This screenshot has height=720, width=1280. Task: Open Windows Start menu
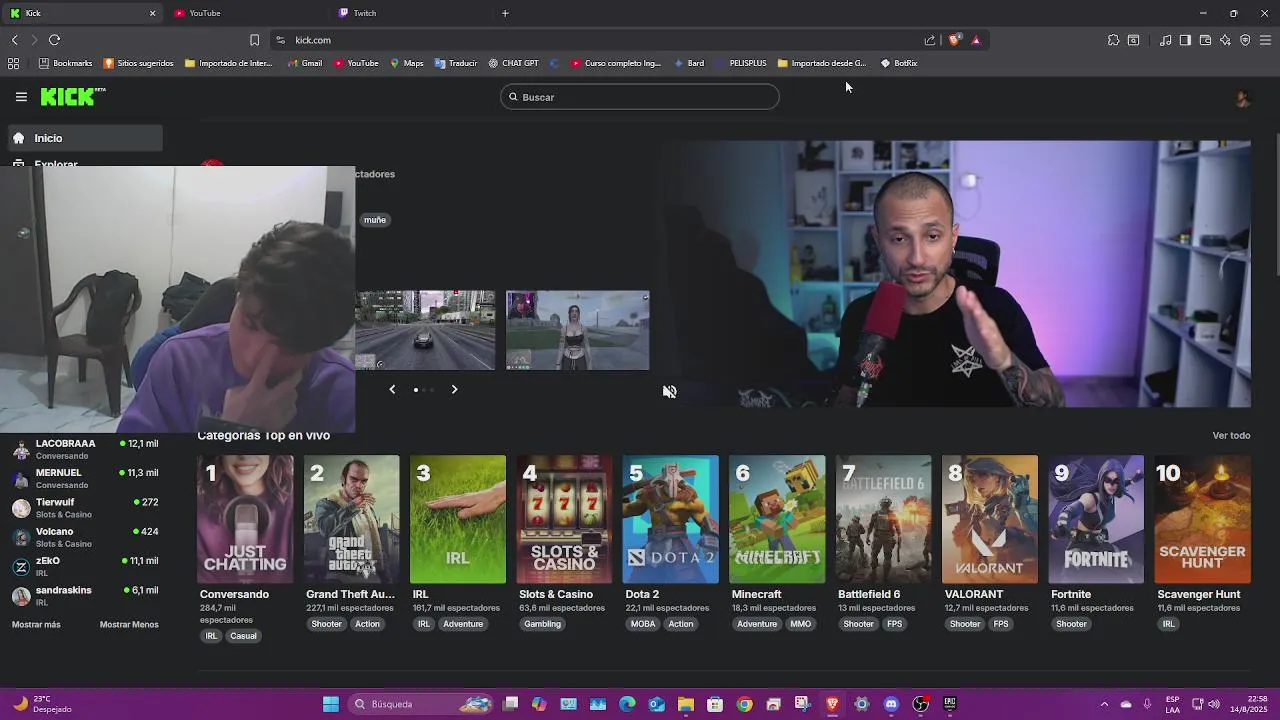coord(330,704)
